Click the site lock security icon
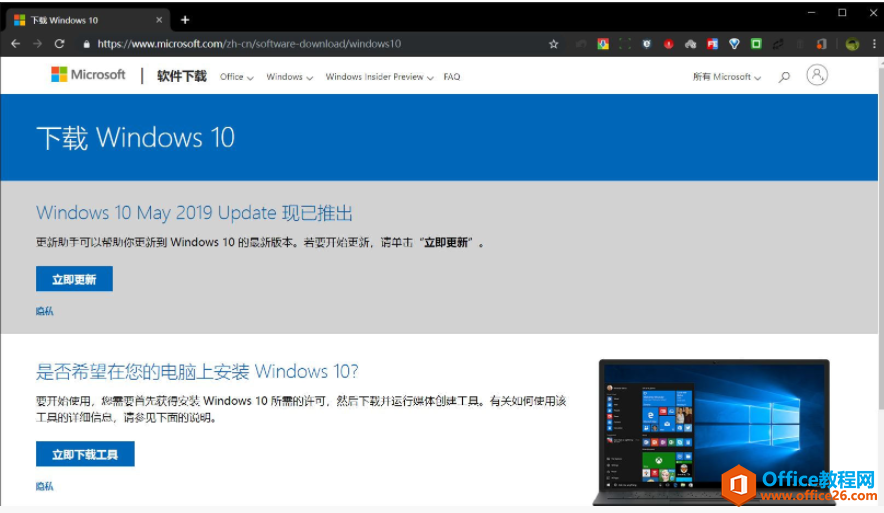The width and height of the screenshot is (884, 513). point(86,44)
